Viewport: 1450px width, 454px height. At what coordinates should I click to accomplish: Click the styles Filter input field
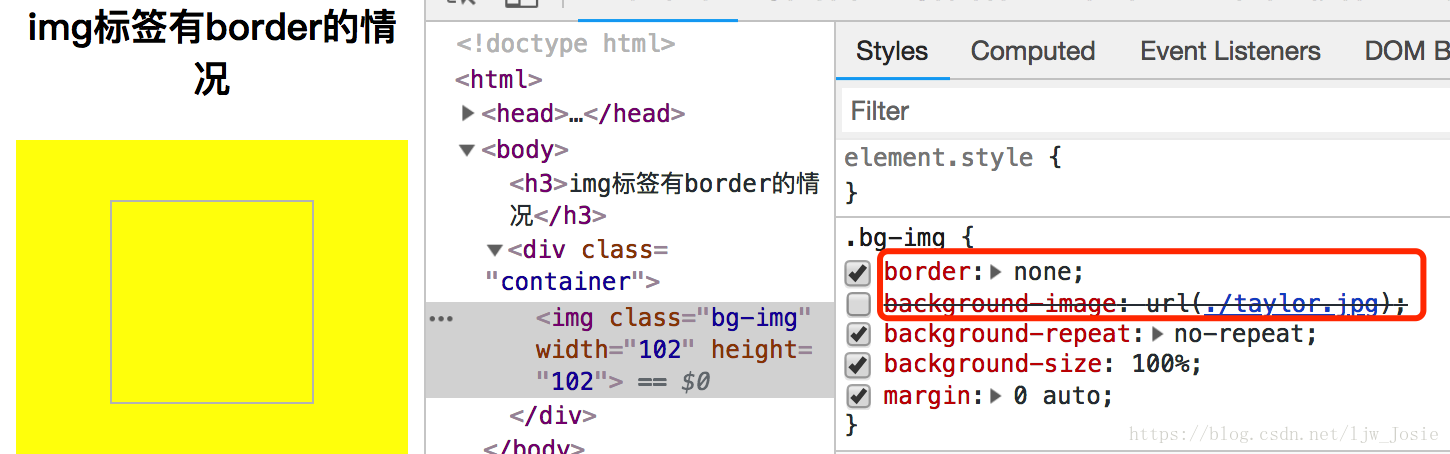[x=1145, y=111]
